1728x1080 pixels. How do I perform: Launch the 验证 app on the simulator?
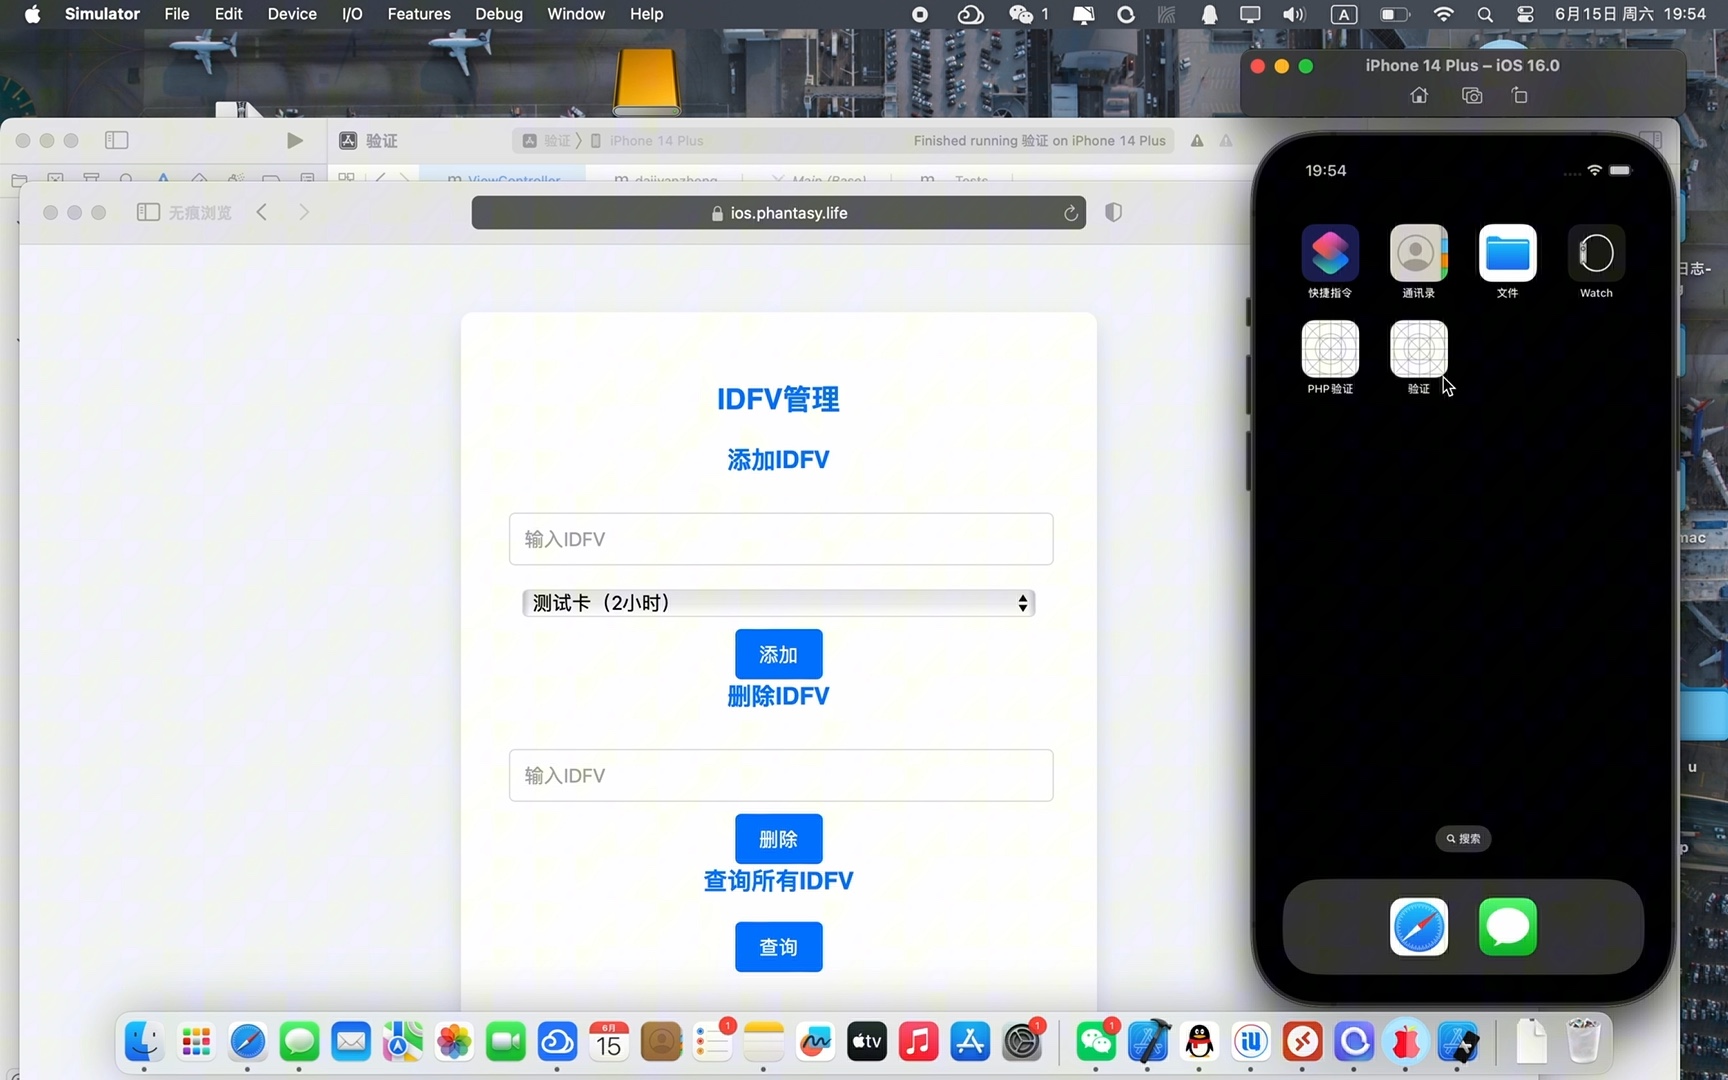(1418, 349)
